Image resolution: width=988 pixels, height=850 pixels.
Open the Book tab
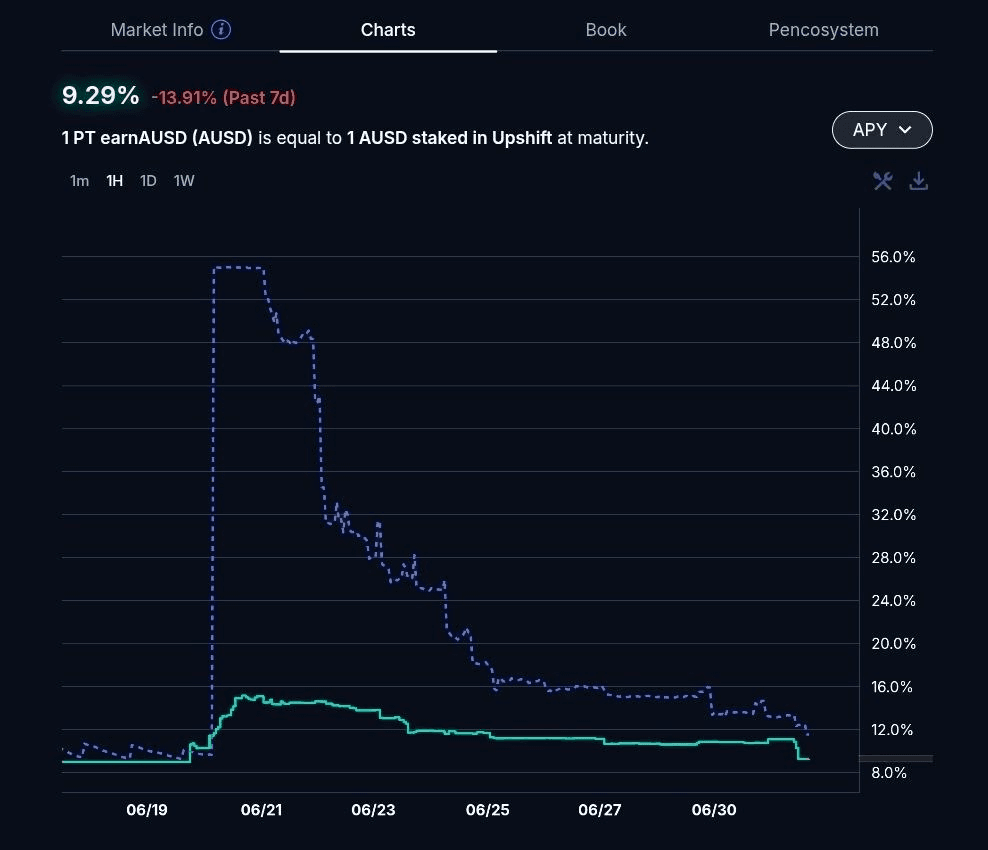click(606, 30)
